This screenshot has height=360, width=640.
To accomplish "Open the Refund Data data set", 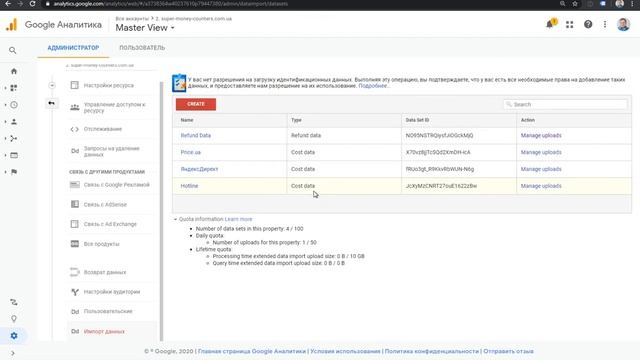I will tap(196, 135).
